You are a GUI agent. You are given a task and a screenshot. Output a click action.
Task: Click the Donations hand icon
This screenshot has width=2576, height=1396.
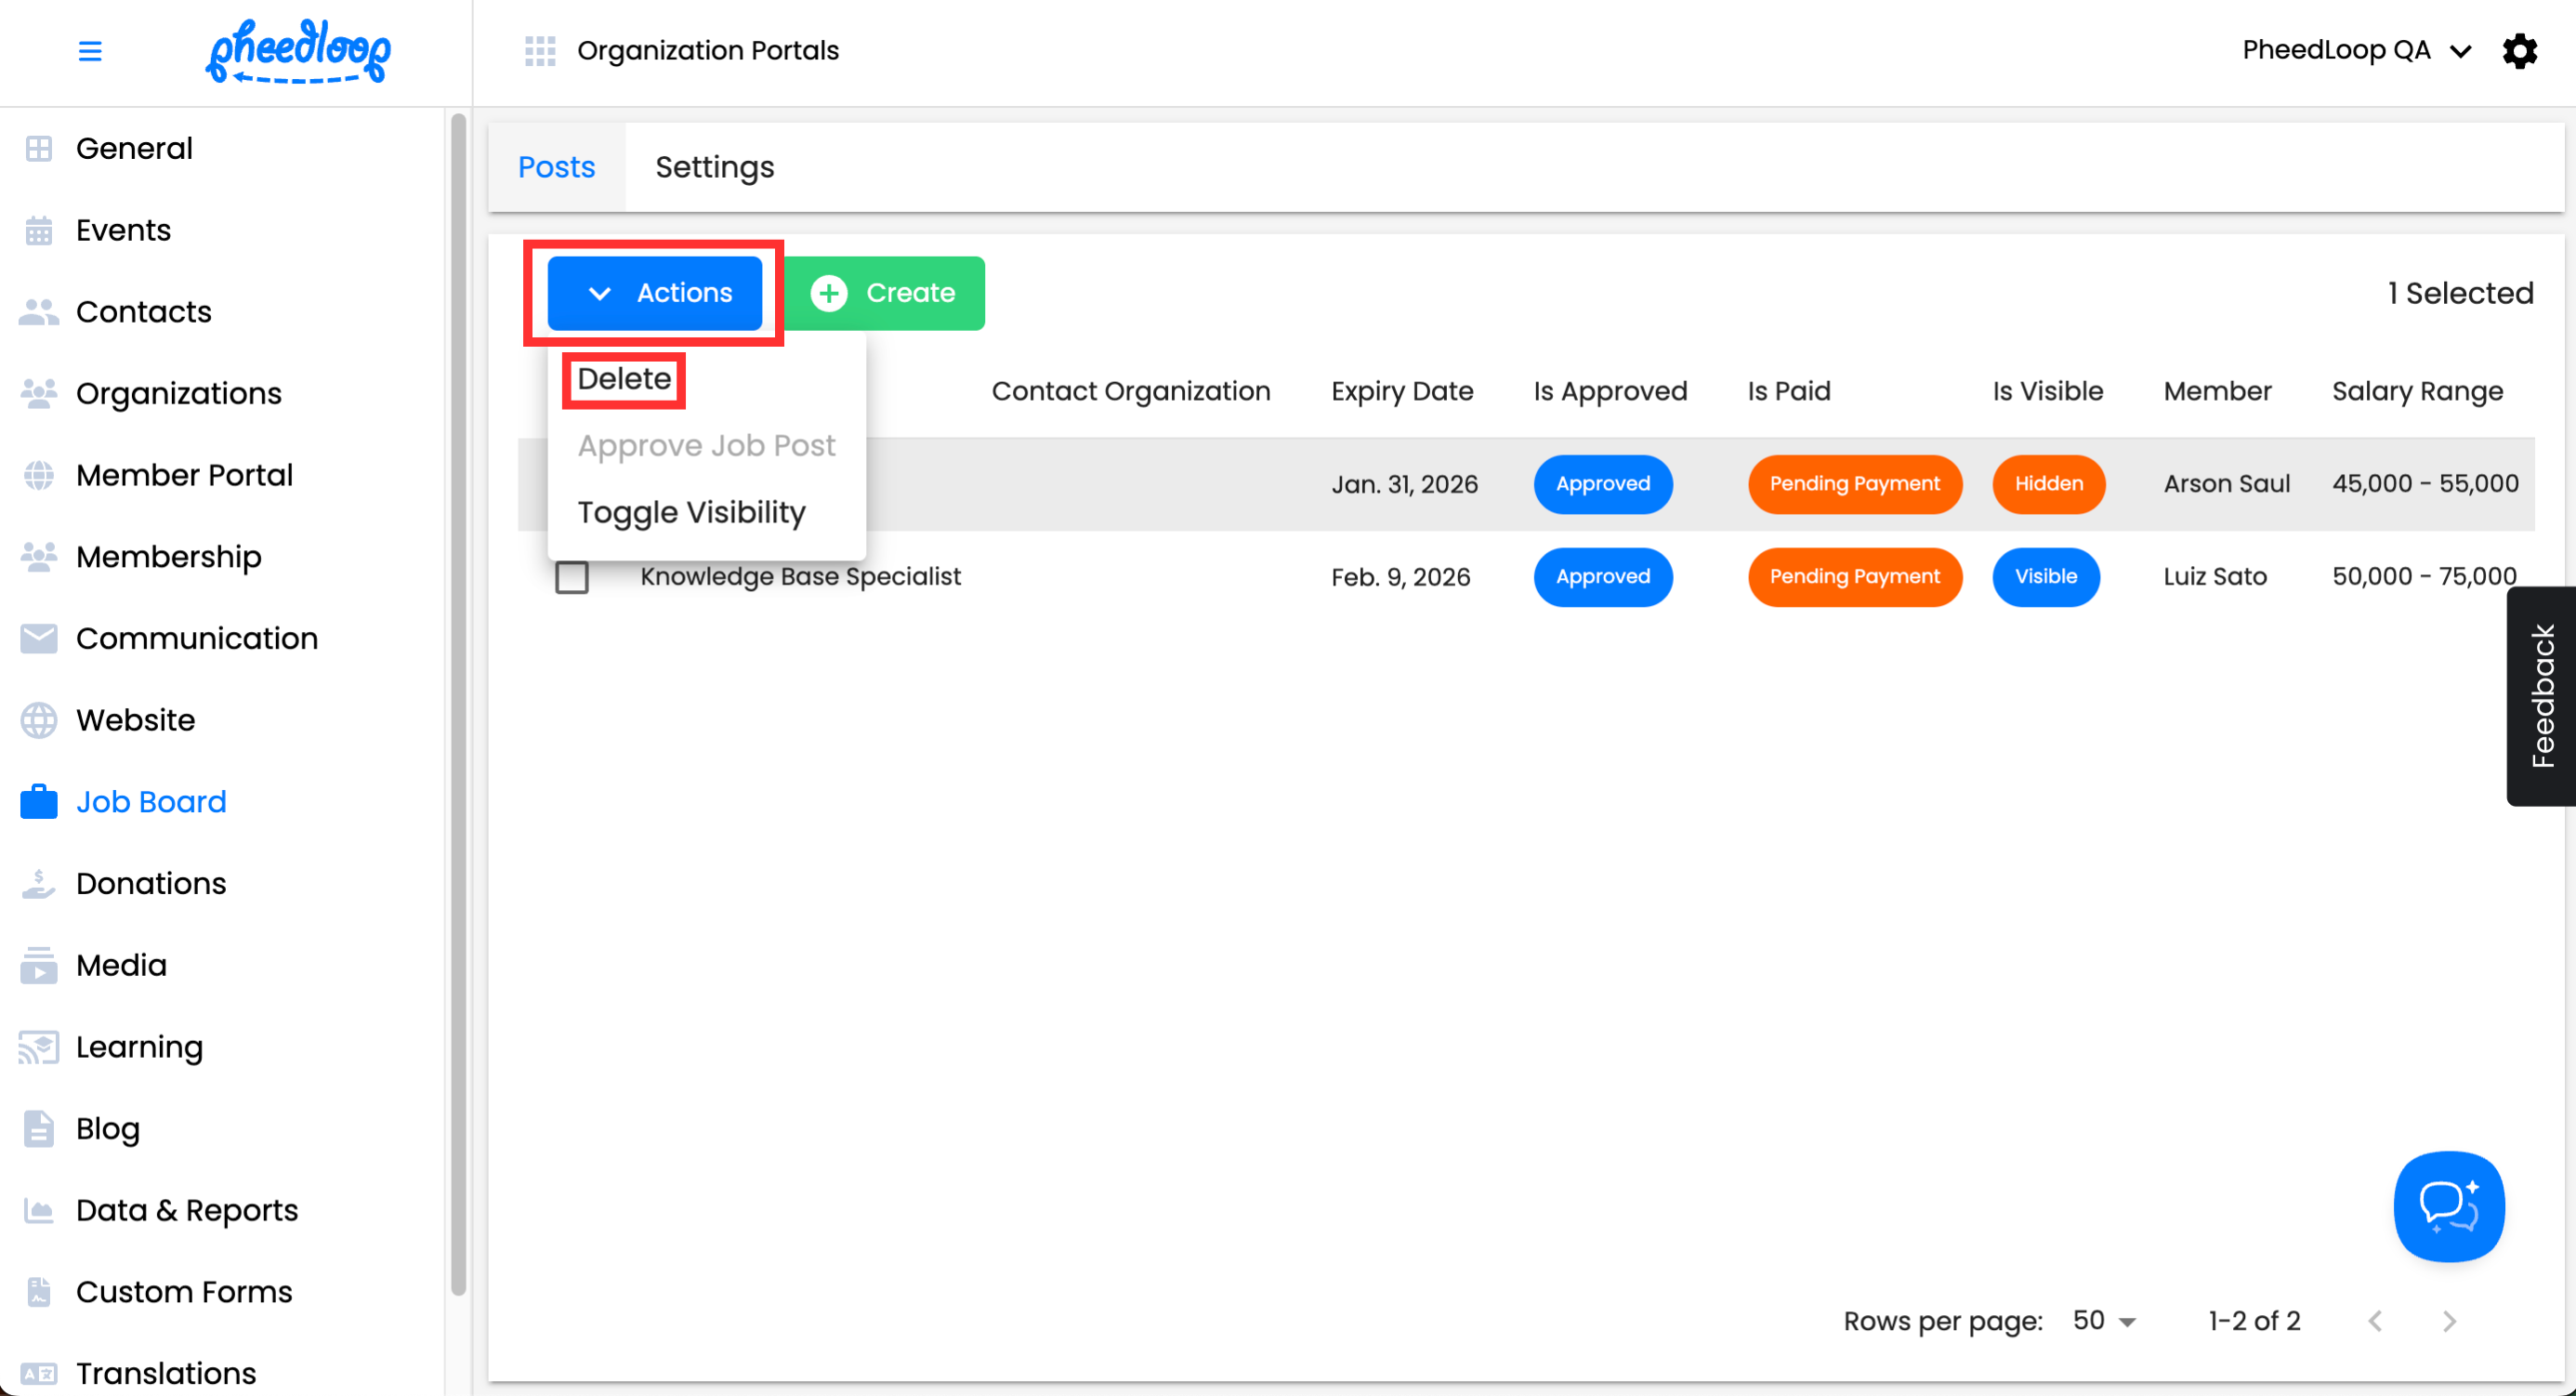point(39,884)
